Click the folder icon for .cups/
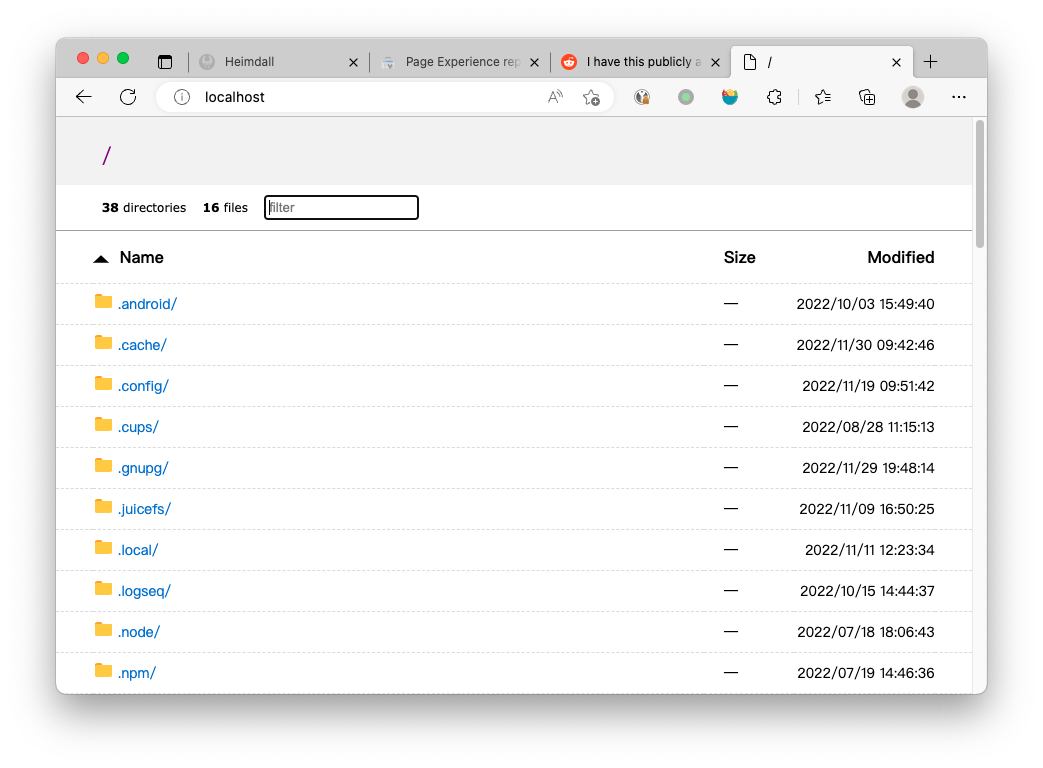 (103, 425)
